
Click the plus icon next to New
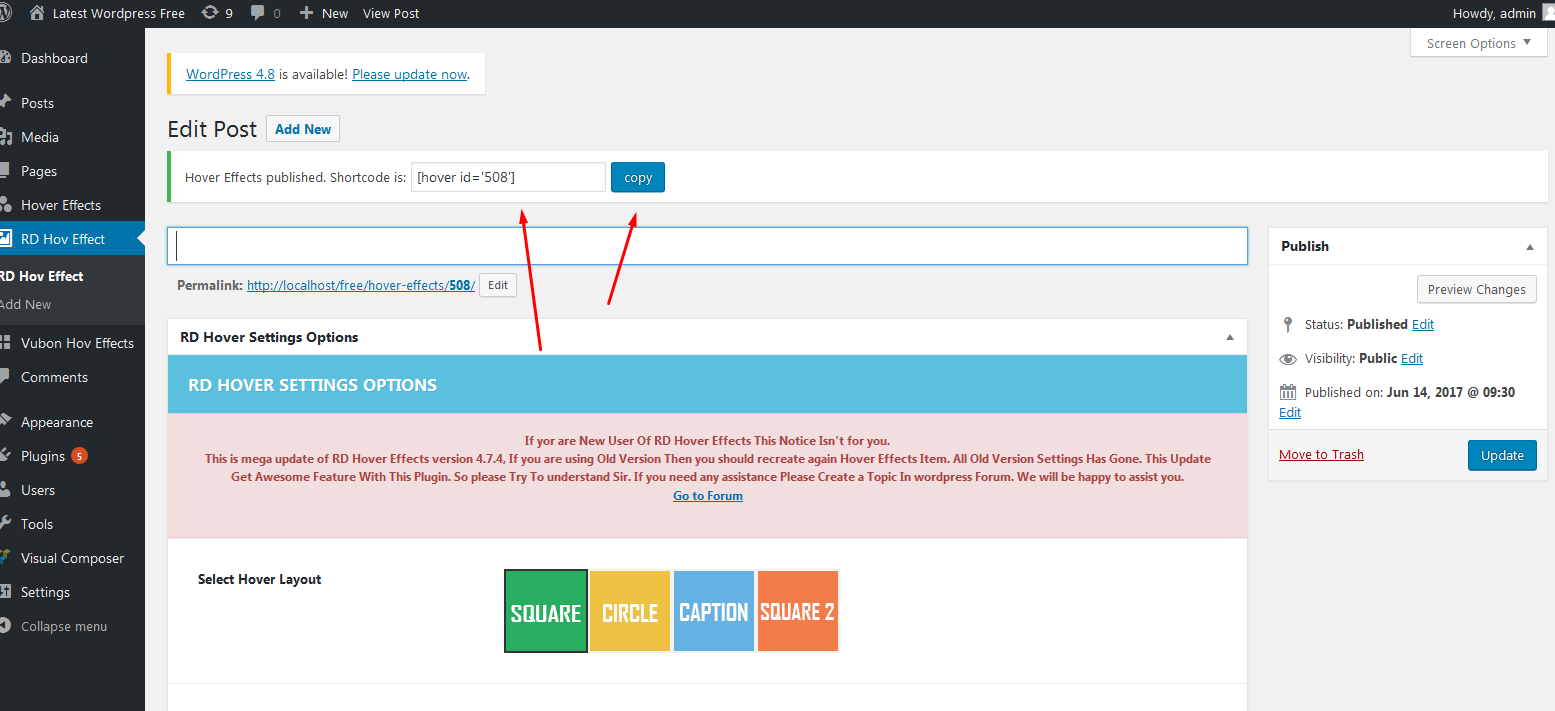click(x=306, y=13)
